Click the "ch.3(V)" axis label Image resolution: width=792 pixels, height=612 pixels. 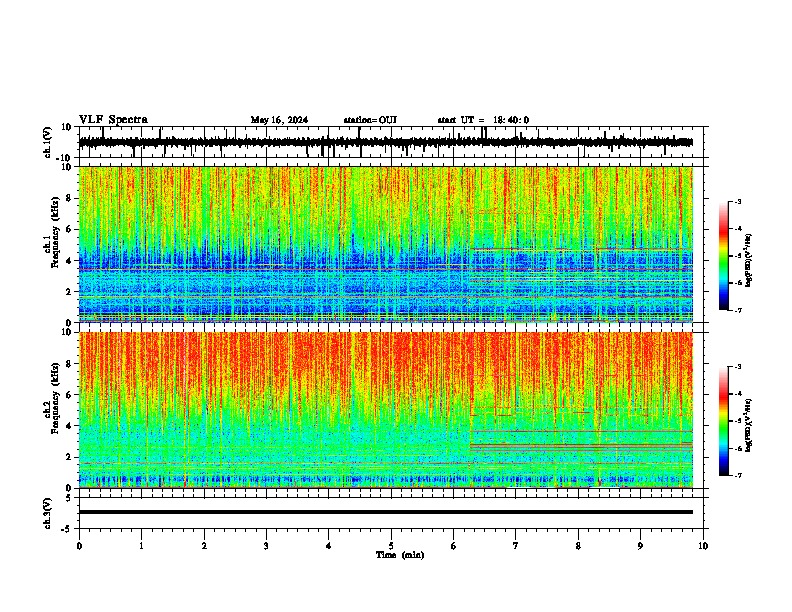48,513
